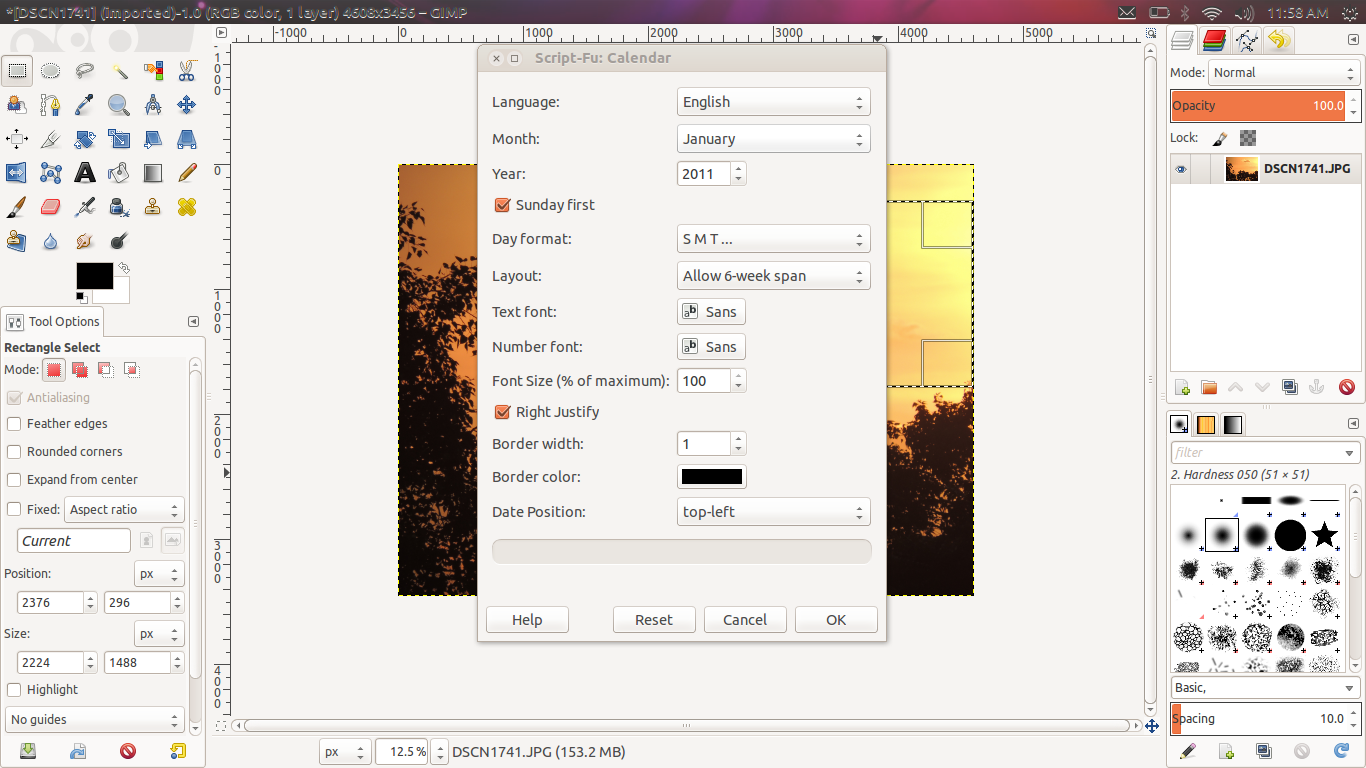Enable Rounded corners option
This screenshot has width=1366, height=768.
[14, 452]
